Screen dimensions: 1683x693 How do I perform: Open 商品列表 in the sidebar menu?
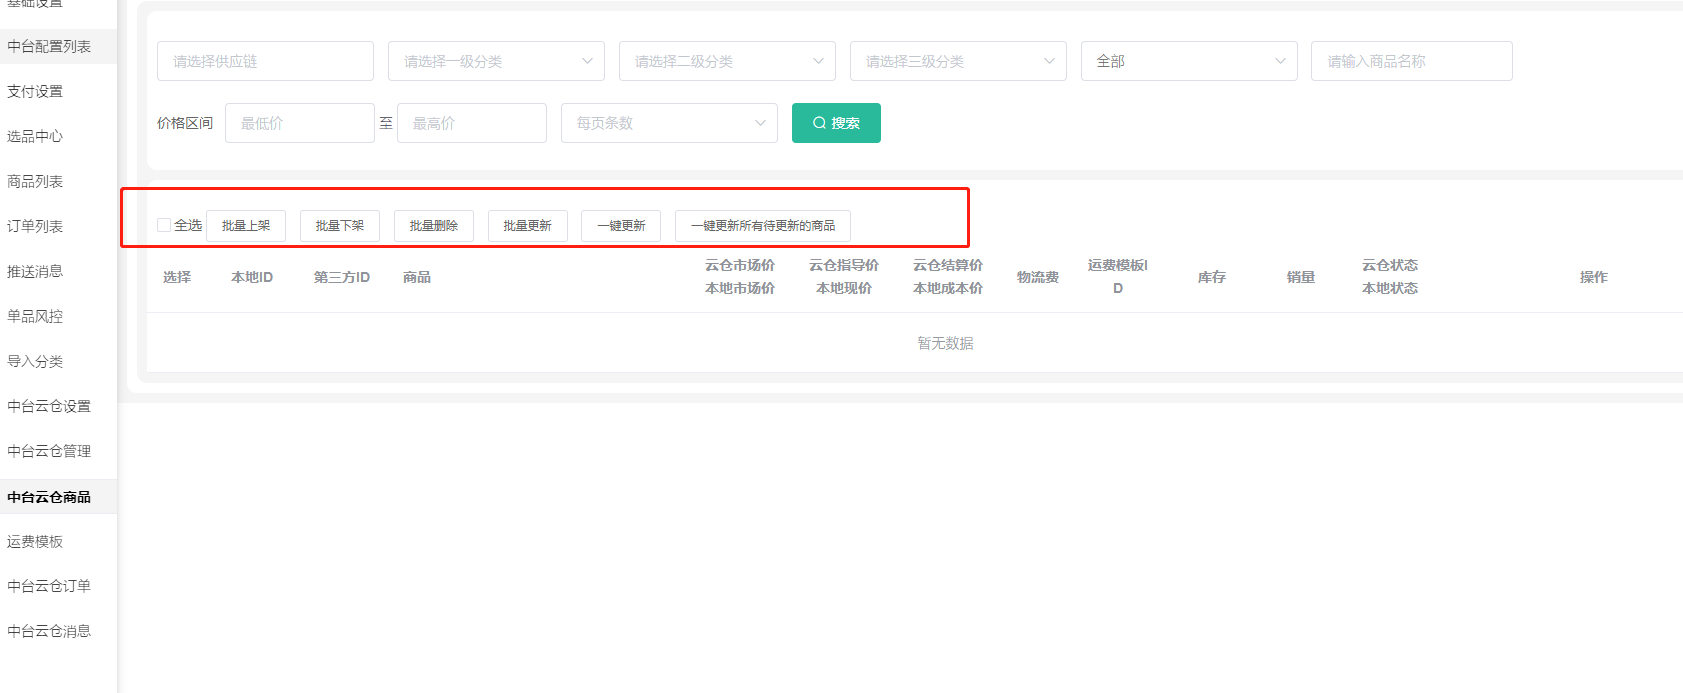coord(35,181)
